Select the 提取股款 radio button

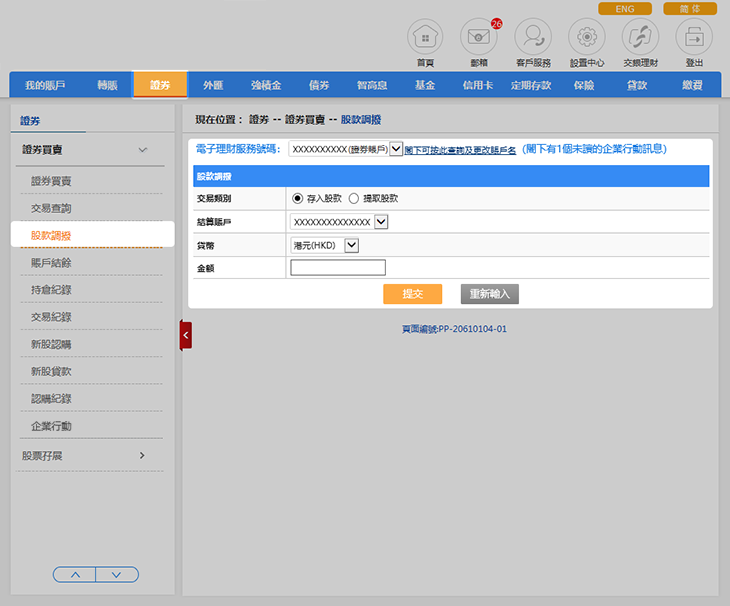point(354,198)
